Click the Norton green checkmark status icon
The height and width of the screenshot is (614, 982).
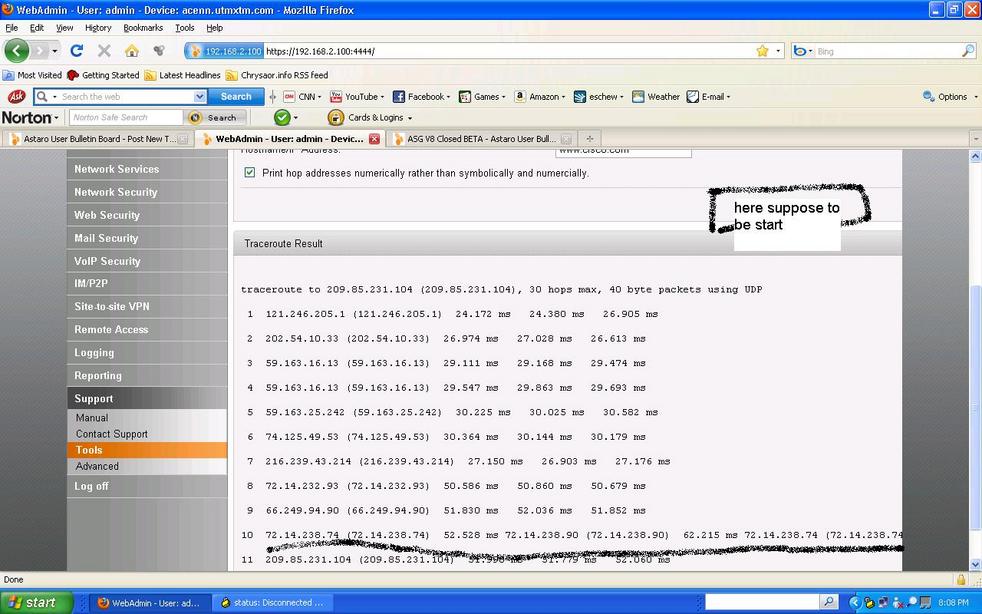[282, 117]
